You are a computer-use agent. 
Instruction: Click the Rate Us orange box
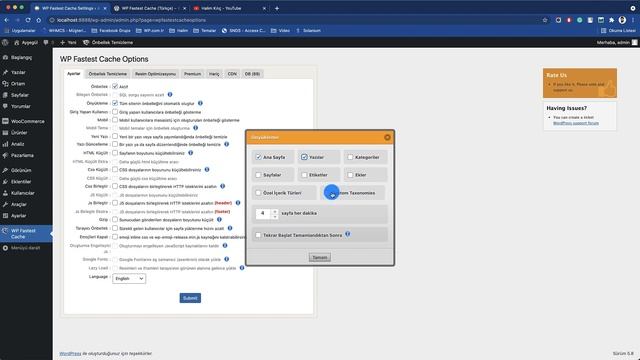[580, 83]
